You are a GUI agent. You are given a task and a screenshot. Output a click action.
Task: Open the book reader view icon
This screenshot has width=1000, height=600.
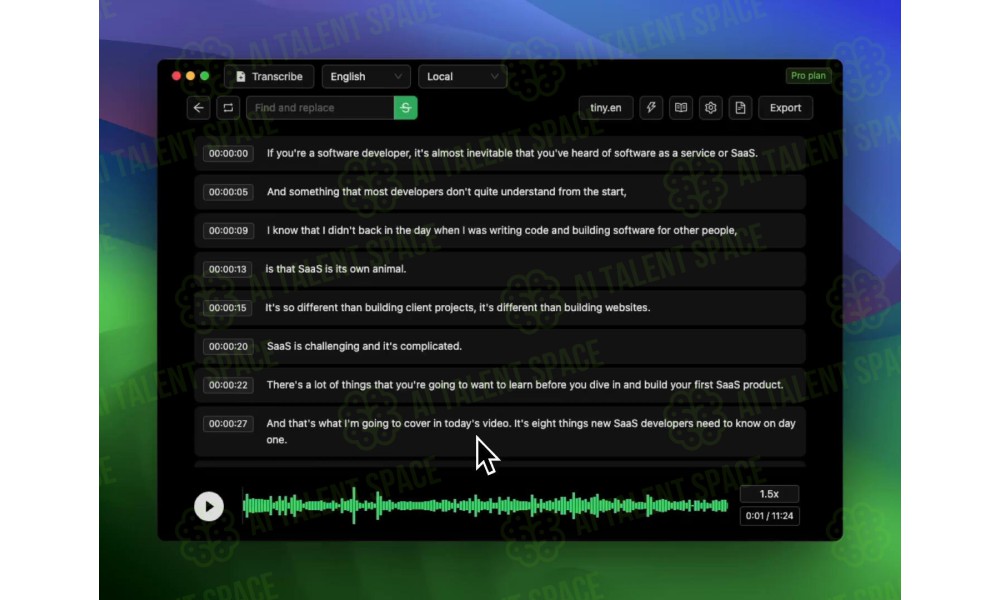(x=681, y=108)
